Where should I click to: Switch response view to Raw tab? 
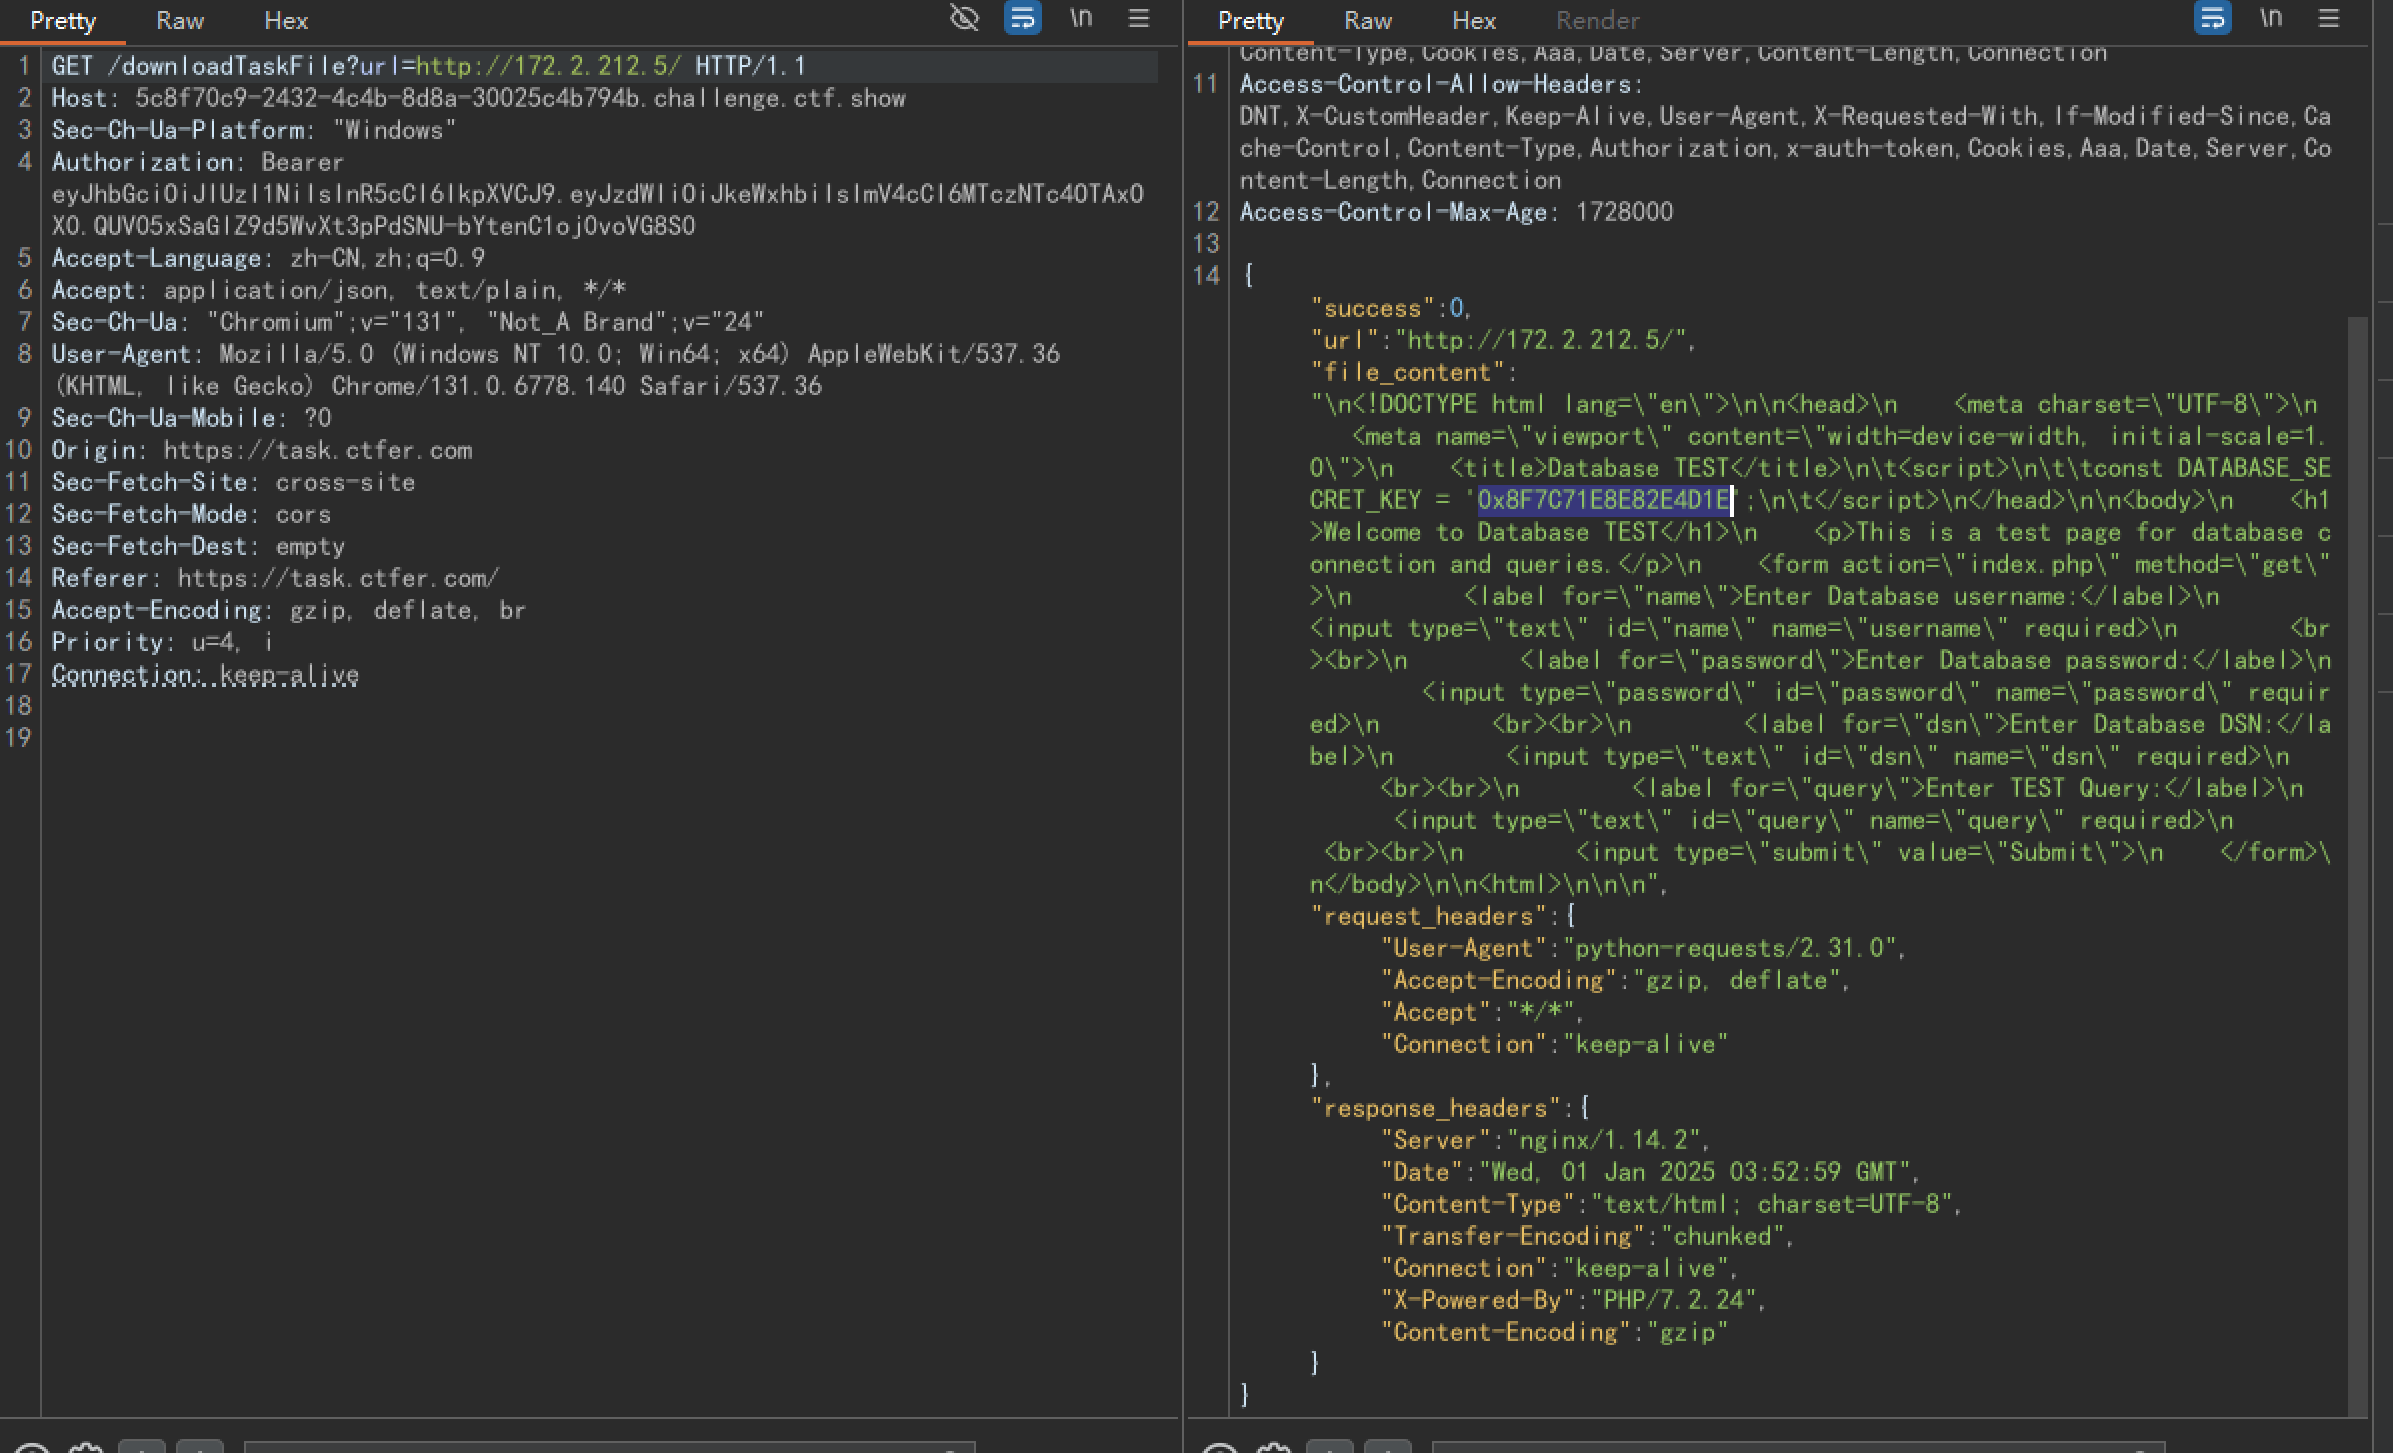1368,21
